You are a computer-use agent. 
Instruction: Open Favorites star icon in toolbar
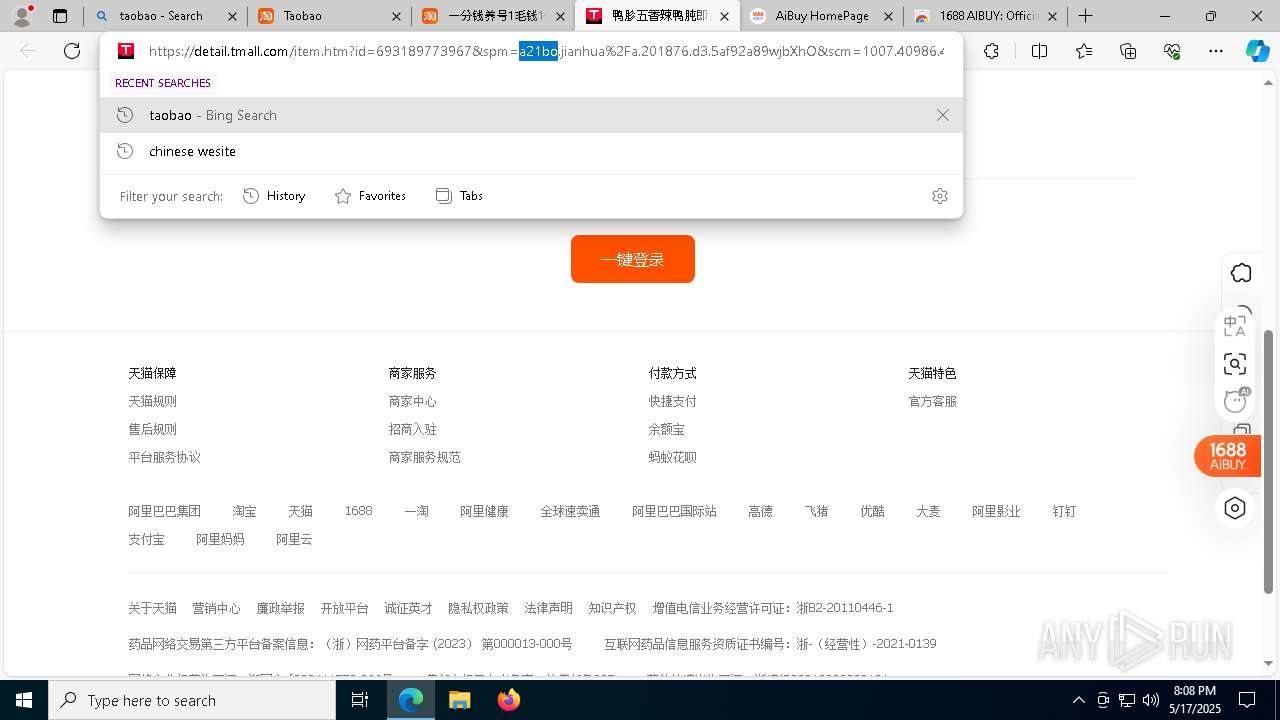(x=1084, y=51)
